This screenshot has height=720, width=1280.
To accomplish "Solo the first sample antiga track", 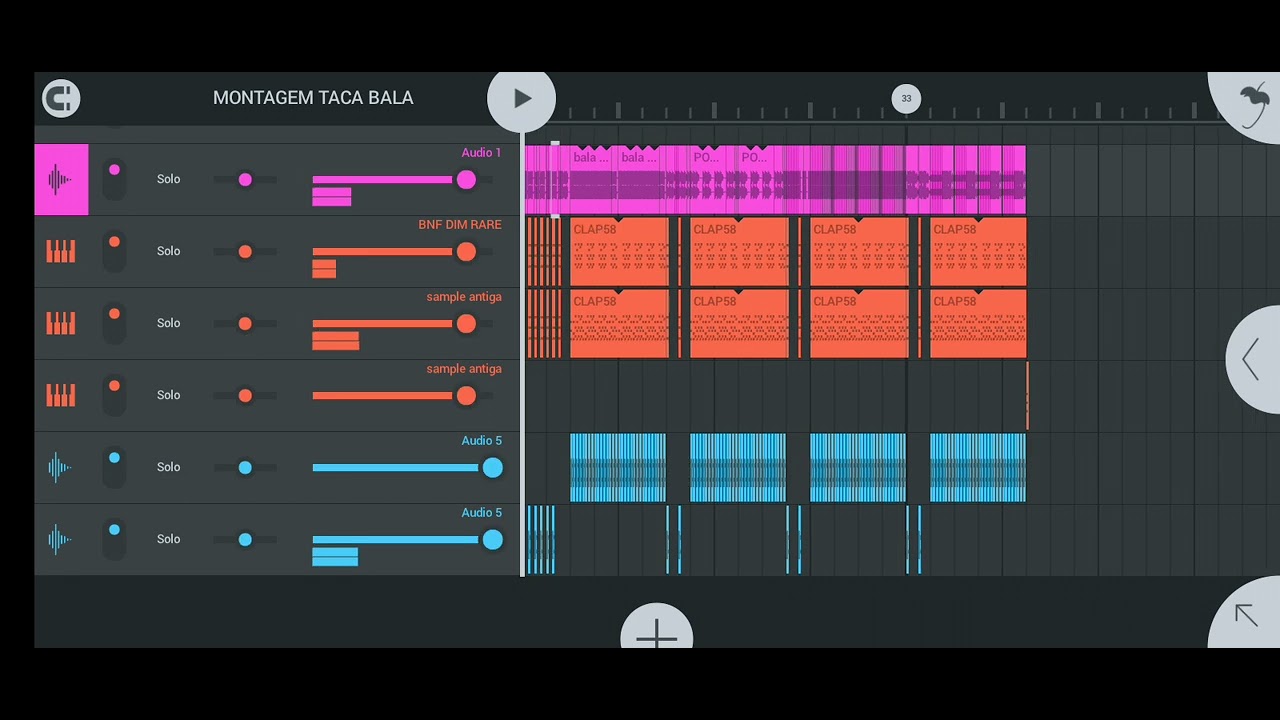I will coord(168,323).
